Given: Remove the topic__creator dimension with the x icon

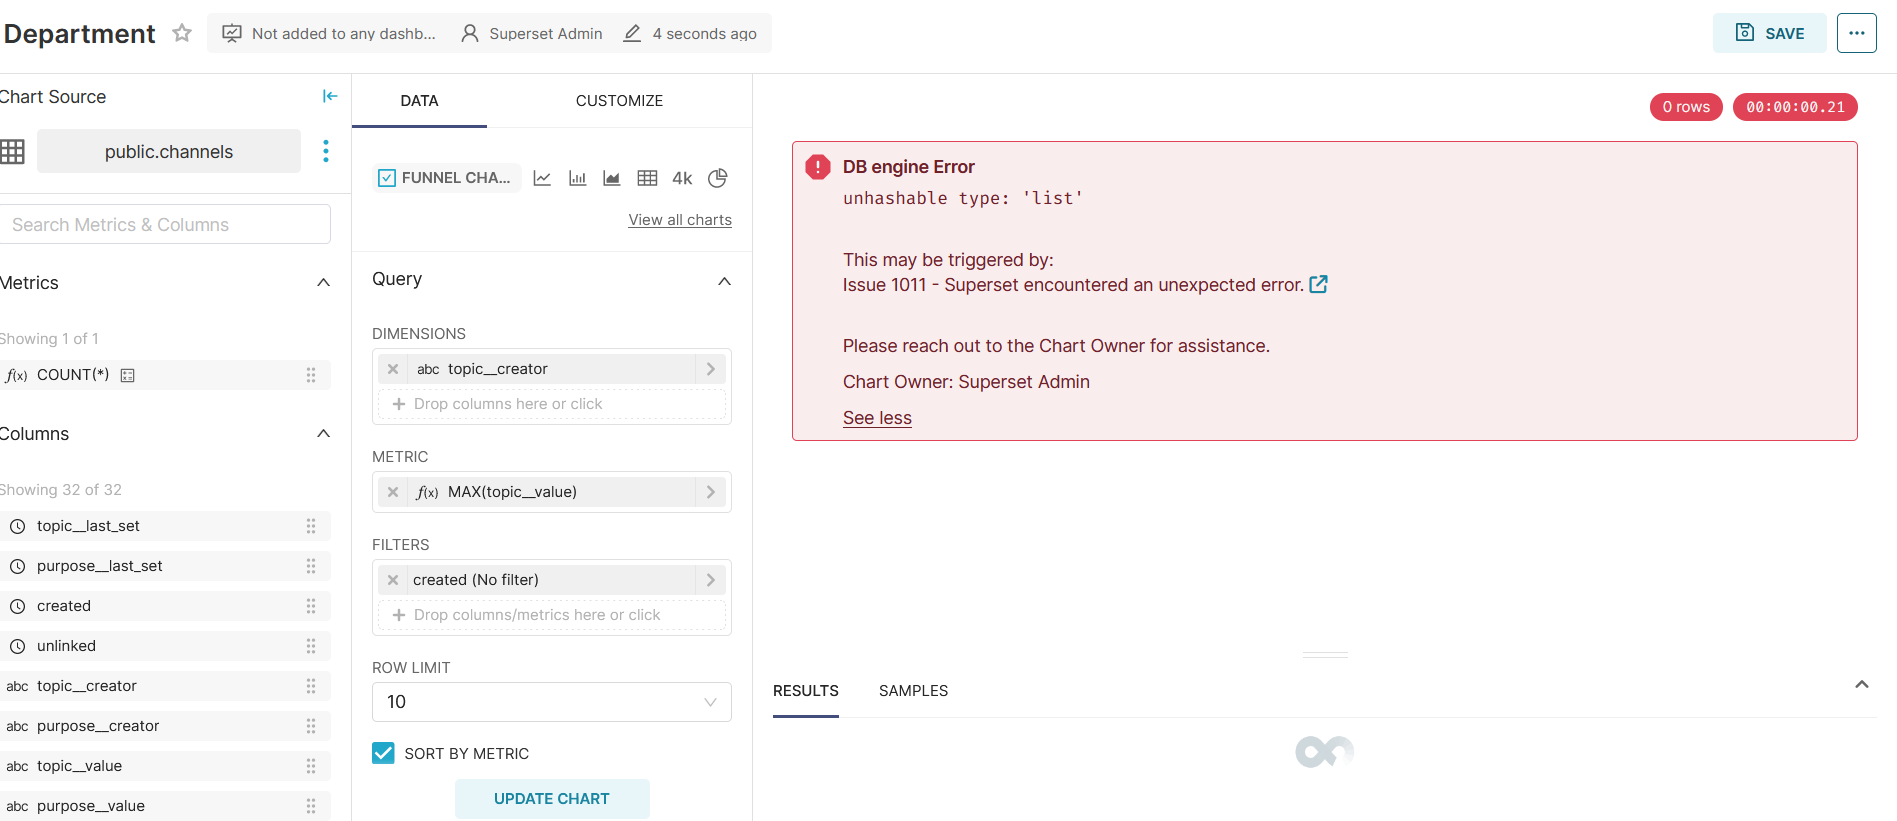Looking at the screenshot, I should (x=392, y=368).
